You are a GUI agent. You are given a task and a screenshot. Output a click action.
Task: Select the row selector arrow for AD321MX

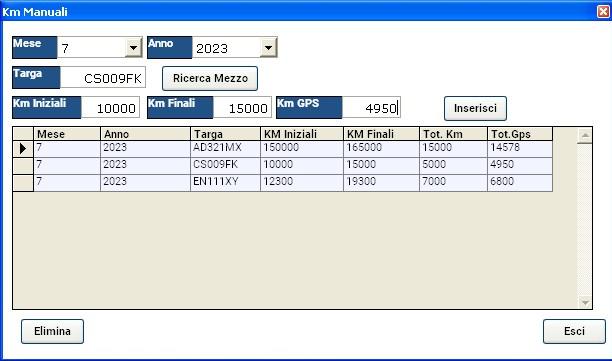pos(23,149)
